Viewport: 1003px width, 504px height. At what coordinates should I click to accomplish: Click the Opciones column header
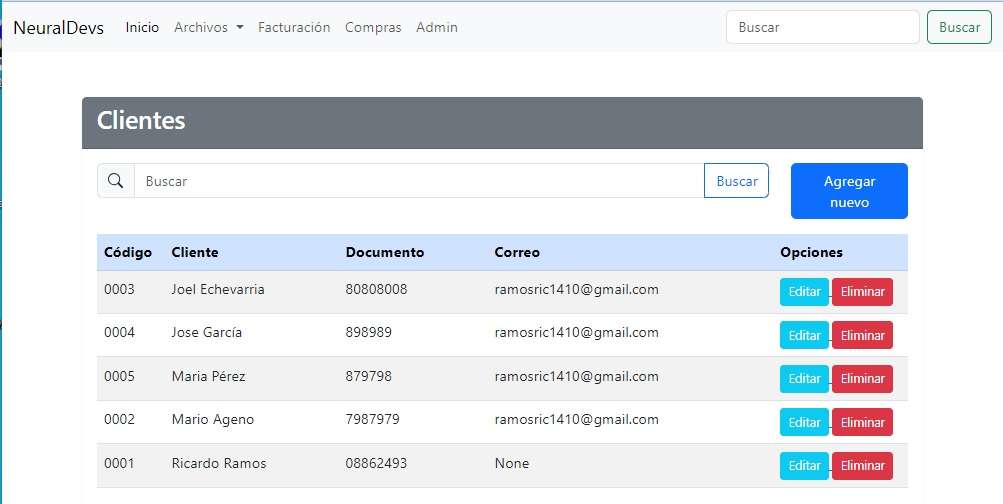[x=811, y=253]
